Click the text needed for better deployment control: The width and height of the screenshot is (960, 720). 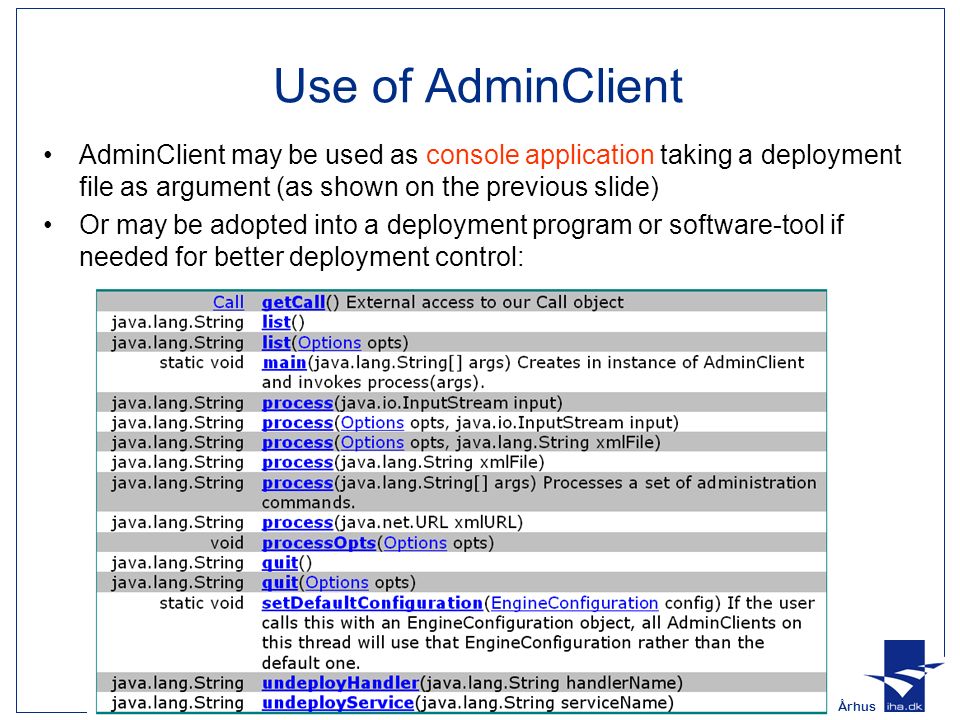tap(302, 257)
